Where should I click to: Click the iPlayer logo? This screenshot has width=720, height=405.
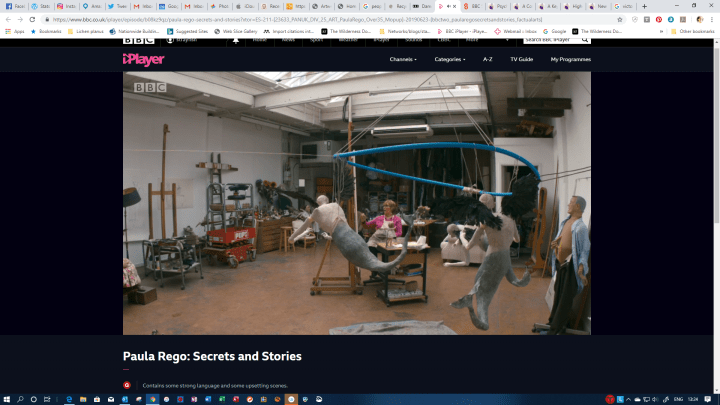pyautogui.click(x=141, y=59)
